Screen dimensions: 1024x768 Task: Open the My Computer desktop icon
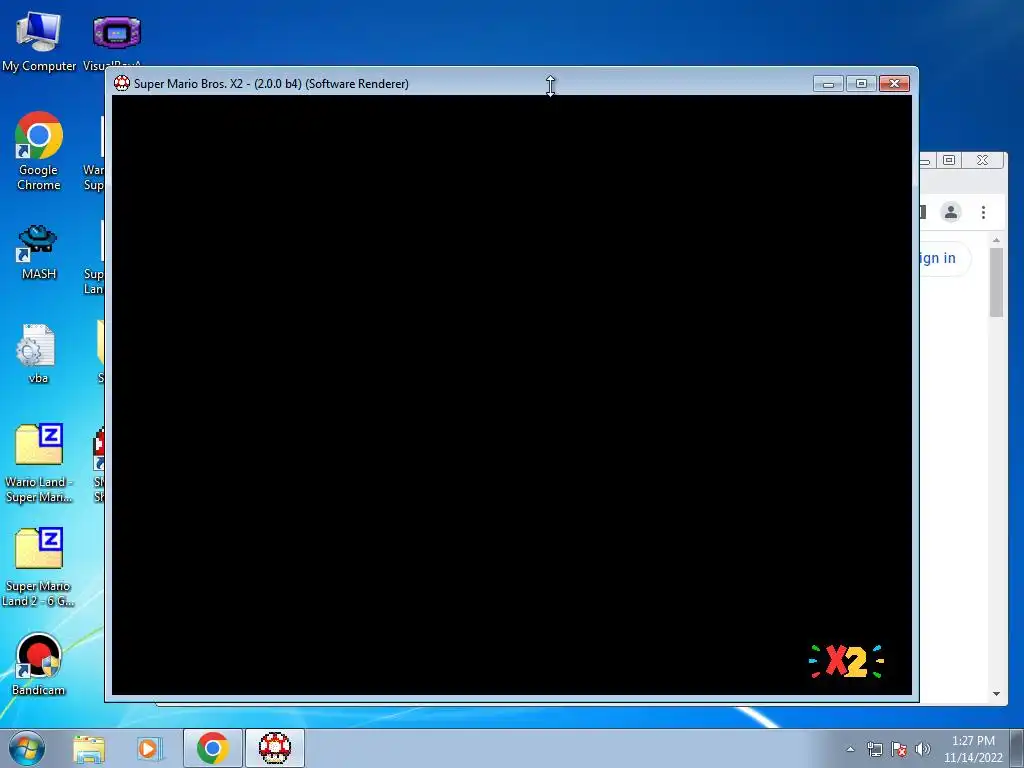point(39,40)
